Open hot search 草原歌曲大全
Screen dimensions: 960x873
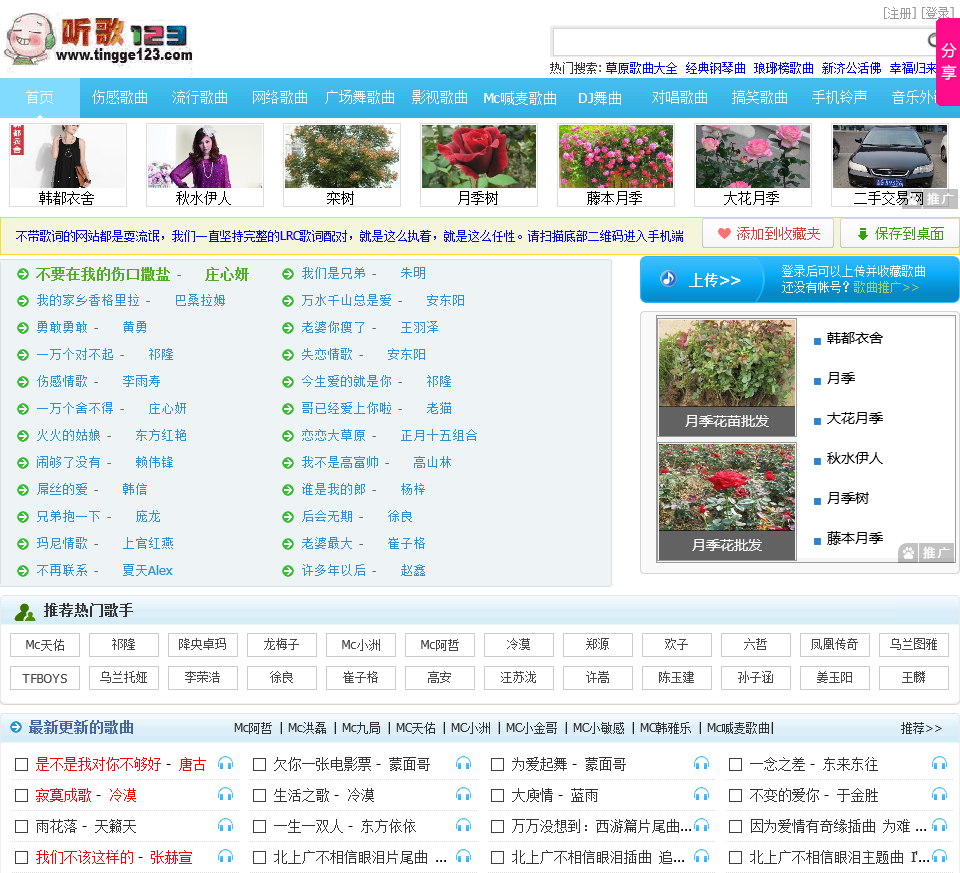[x=641, y=68]
